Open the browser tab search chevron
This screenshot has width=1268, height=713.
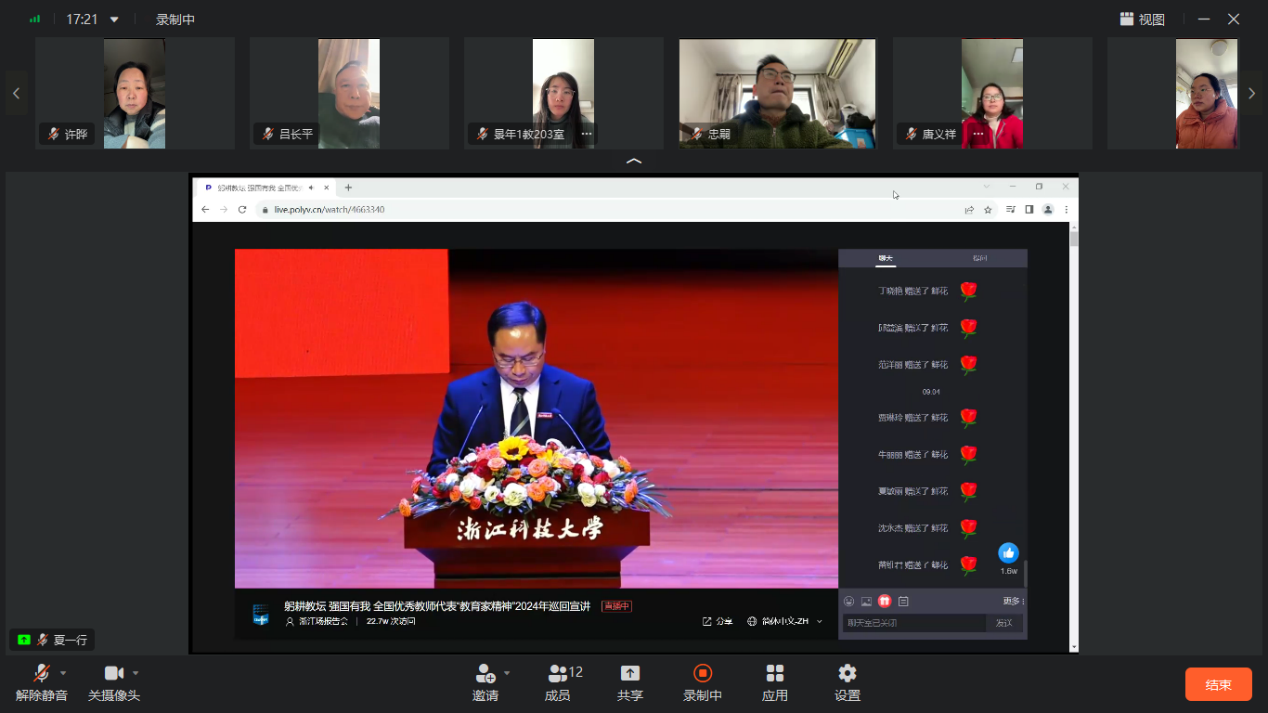tap(987, 187)
